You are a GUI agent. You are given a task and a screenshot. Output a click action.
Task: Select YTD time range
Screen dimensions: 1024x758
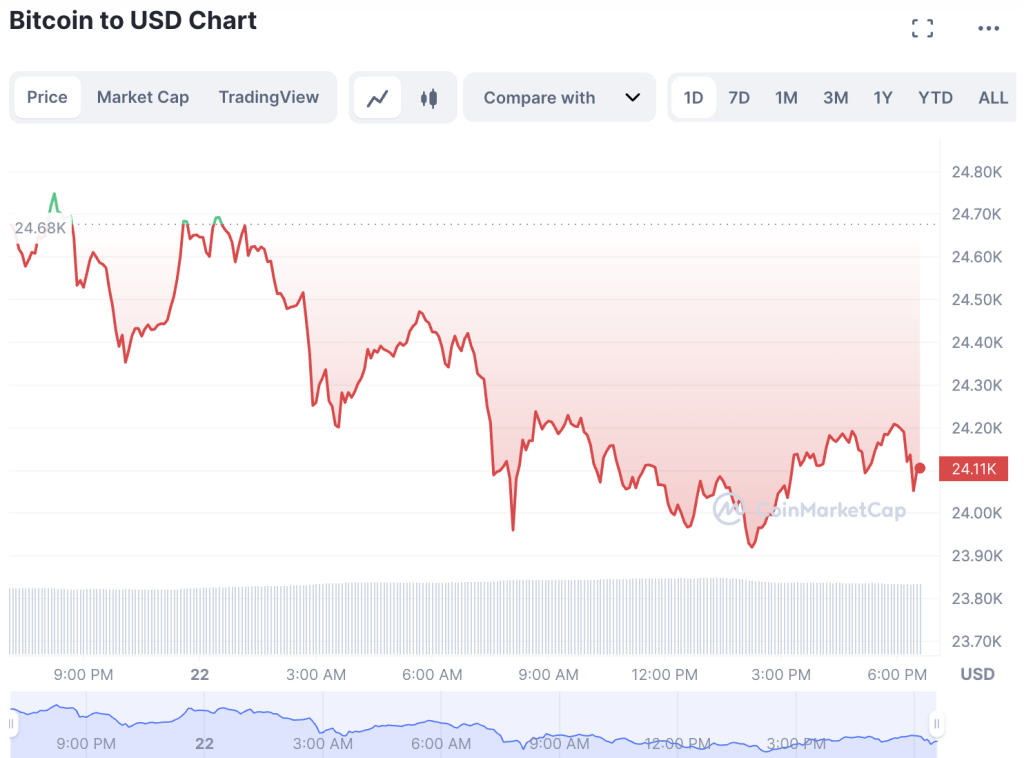tap(935, 98)
